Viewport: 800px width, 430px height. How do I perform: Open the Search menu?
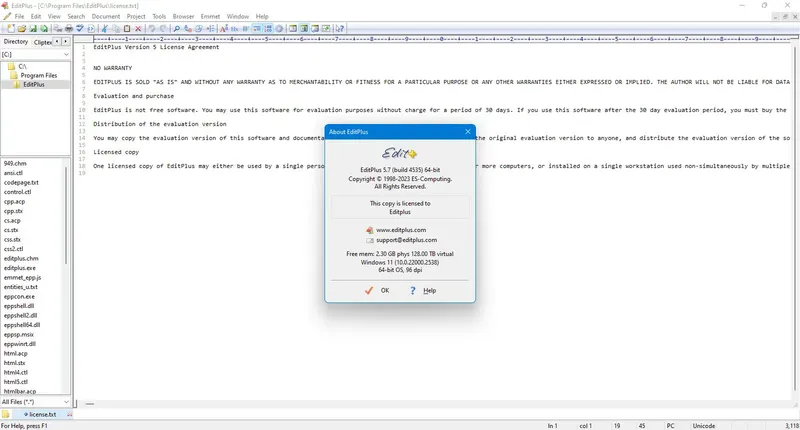[76, 16]
